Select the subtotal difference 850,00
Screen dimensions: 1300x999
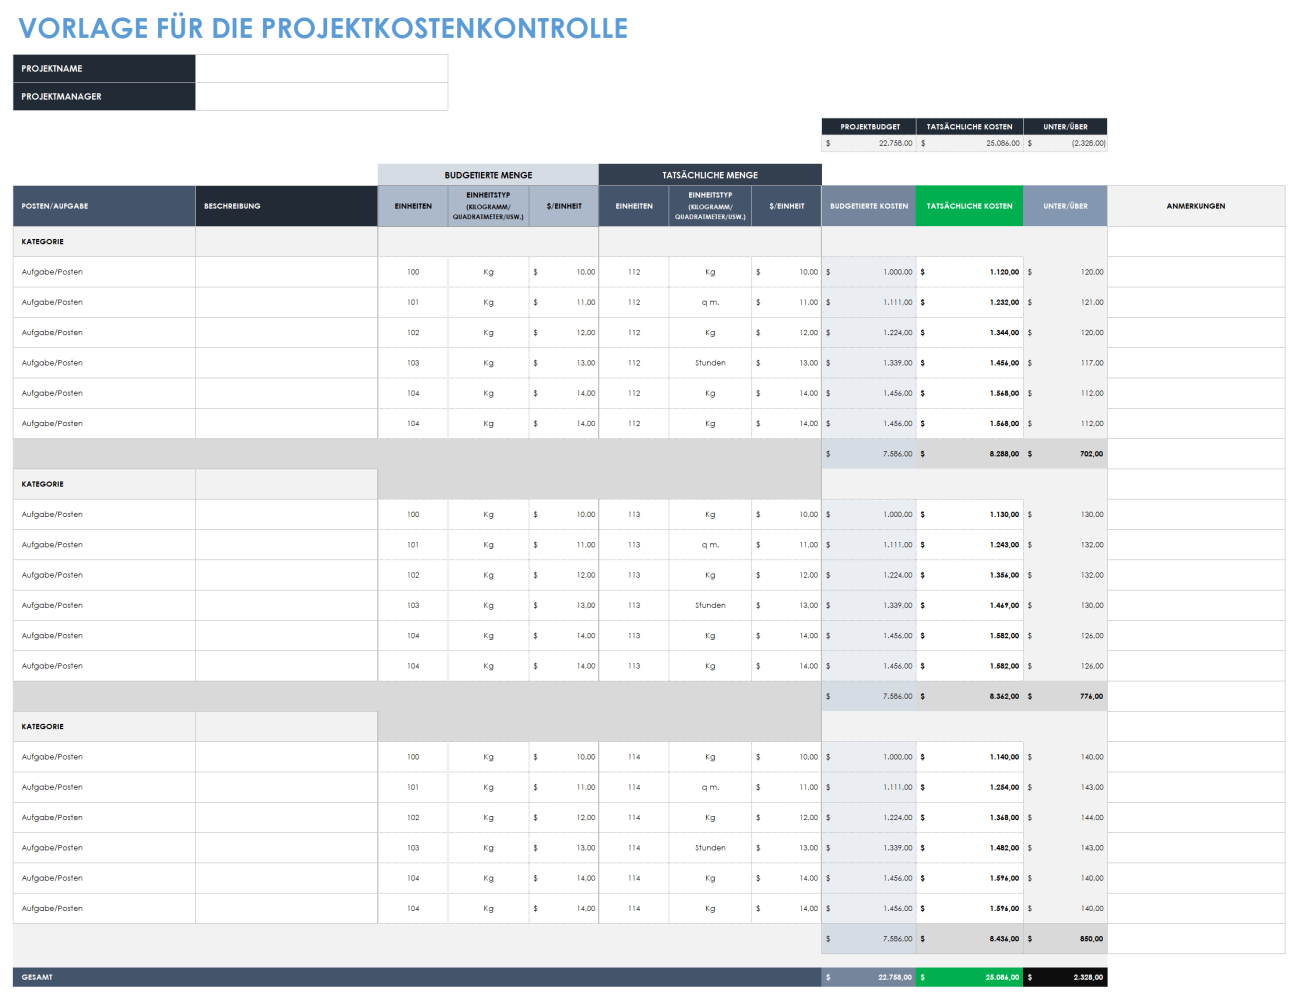coord(1065,939)
